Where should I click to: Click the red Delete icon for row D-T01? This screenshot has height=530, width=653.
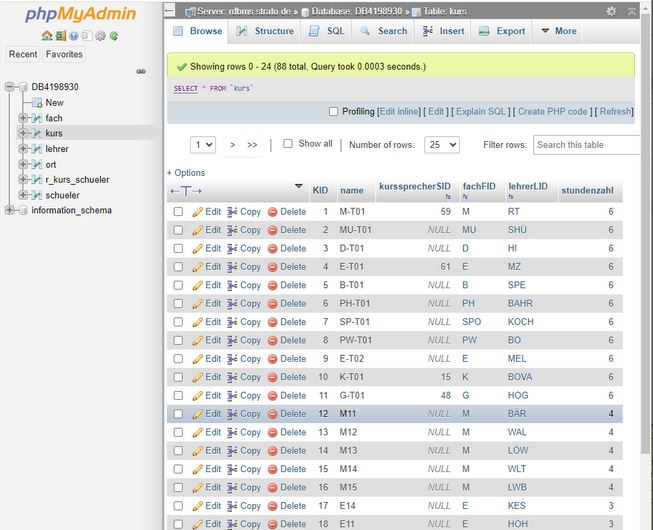273,249
